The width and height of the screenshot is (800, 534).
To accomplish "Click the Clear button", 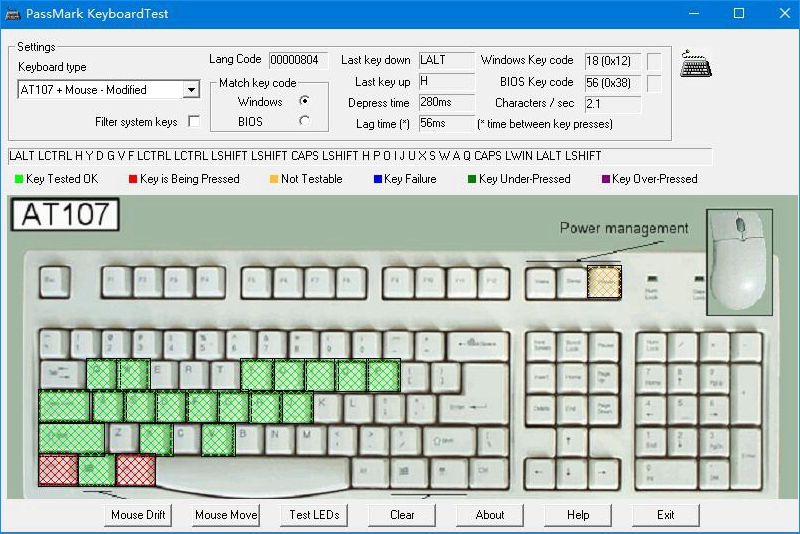I will point(402,515).
